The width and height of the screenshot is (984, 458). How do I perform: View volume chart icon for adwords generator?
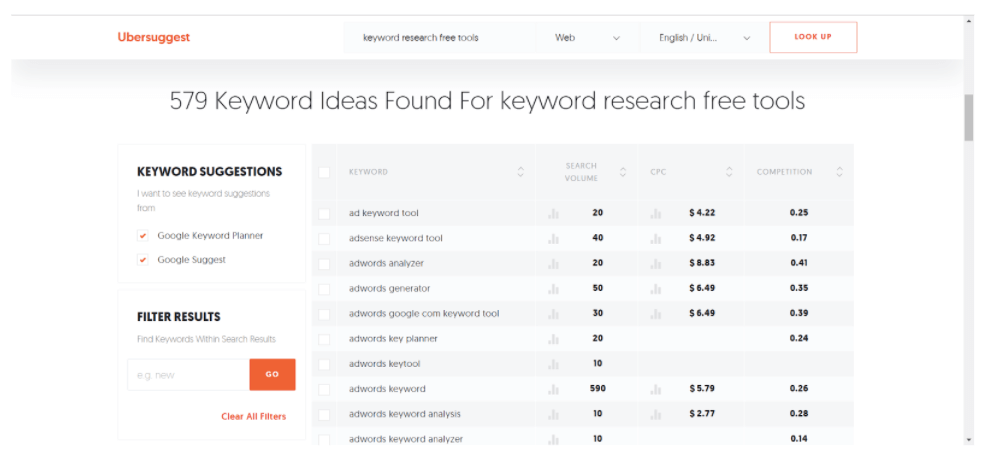tap(553, 289)
